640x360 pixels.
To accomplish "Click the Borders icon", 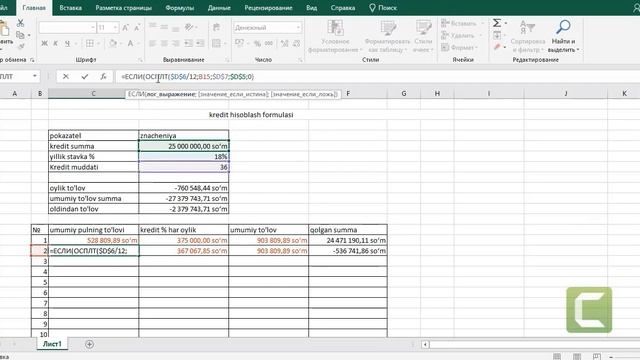I will click(90, 43).
